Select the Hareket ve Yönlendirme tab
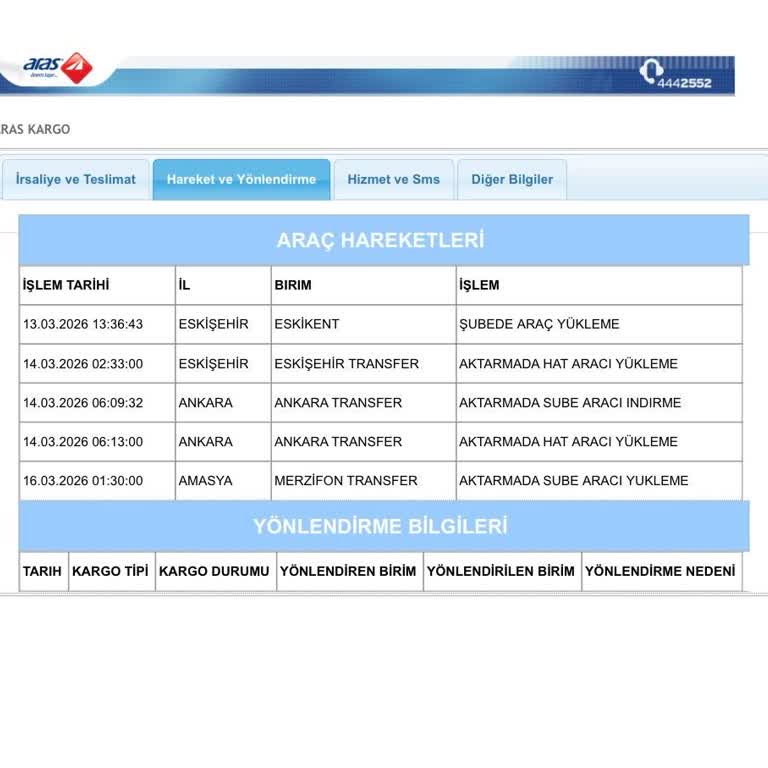Image resolution: width=768 pixels, height=768 pixels. 241,179
